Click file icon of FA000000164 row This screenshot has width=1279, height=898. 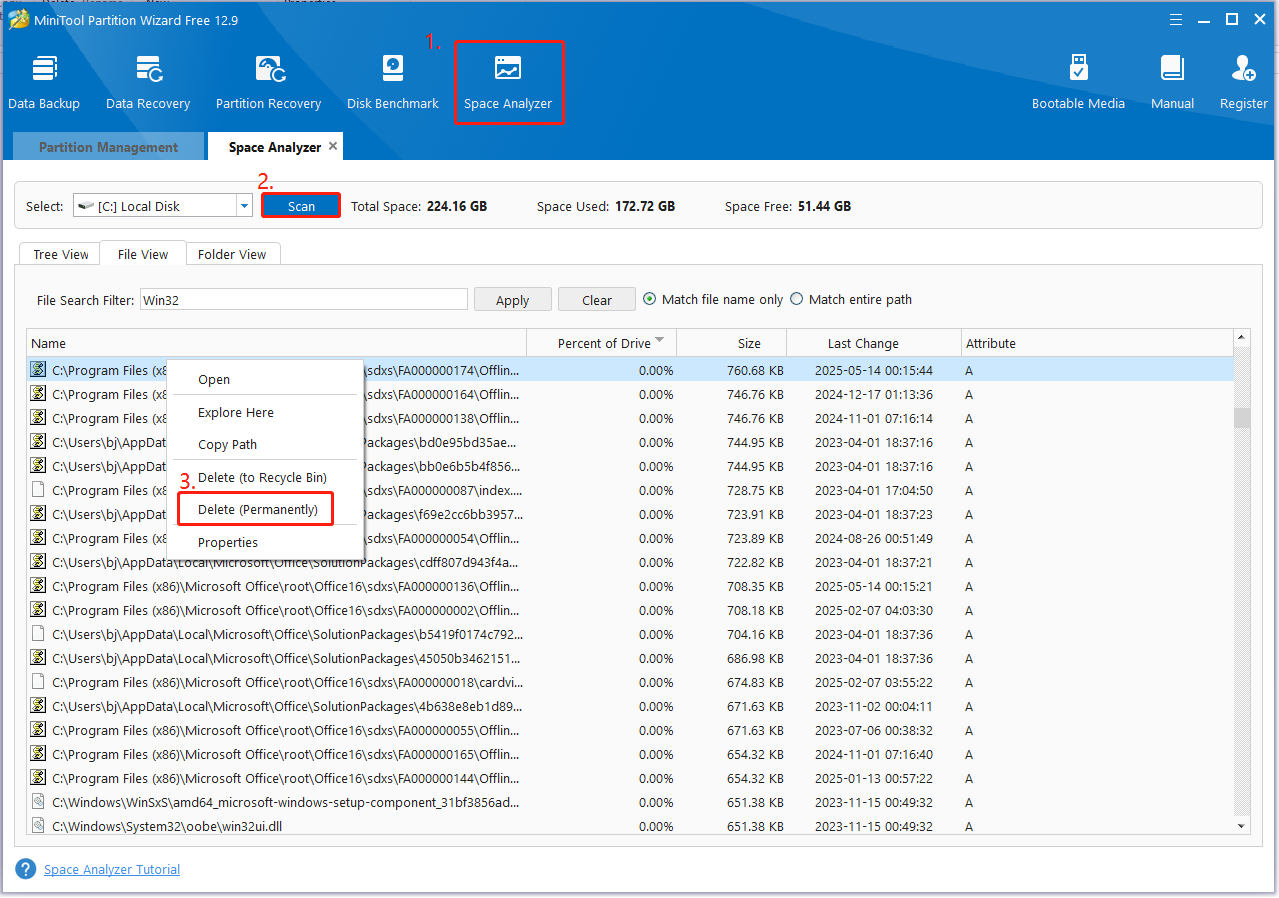click(38, 394)
